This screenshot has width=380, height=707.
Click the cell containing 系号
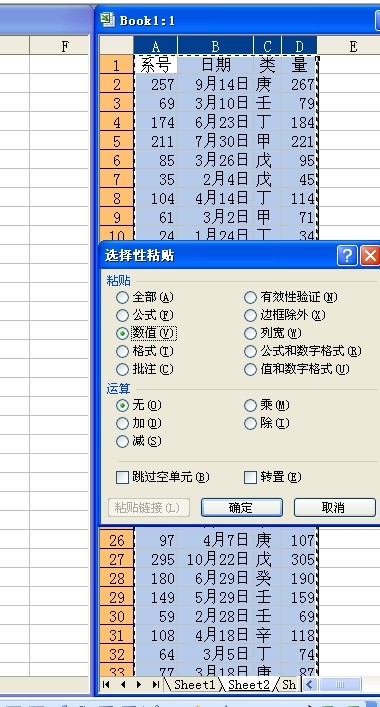pos(156,65)
